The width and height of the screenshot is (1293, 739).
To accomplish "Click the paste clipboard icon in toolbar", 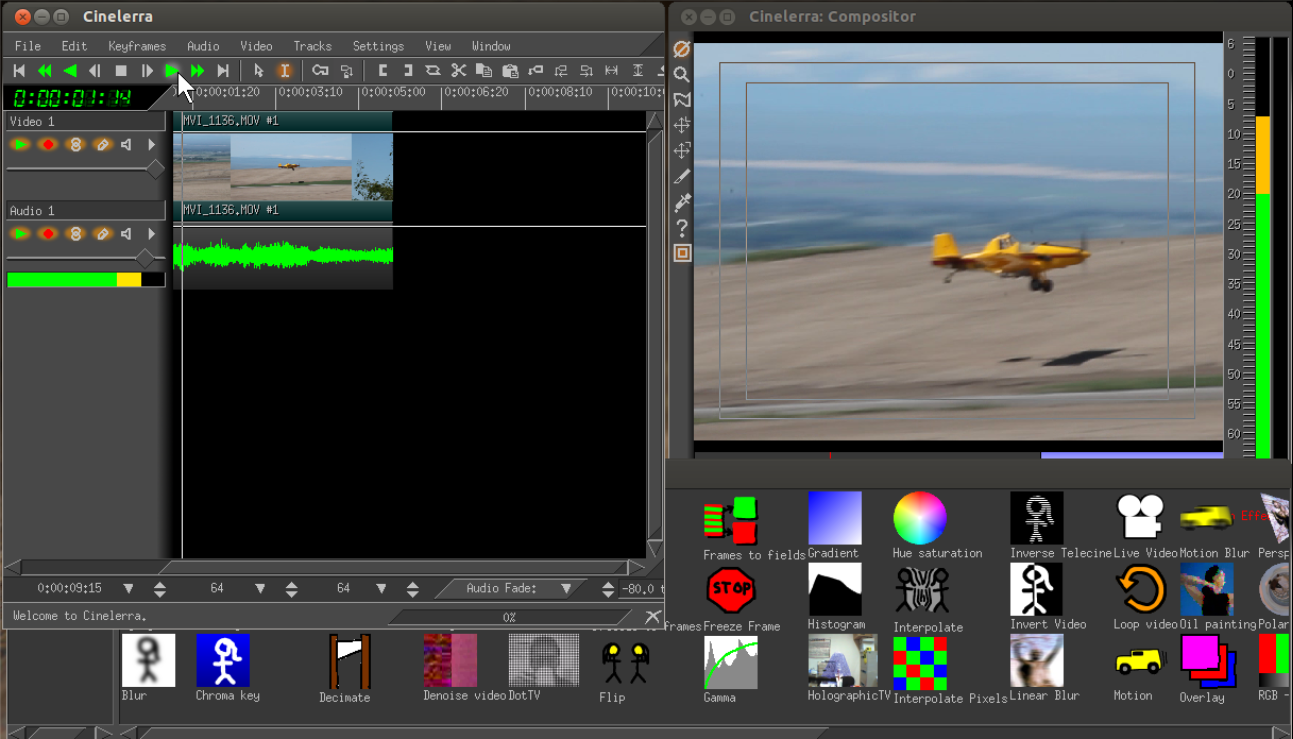I will point(510,71).
